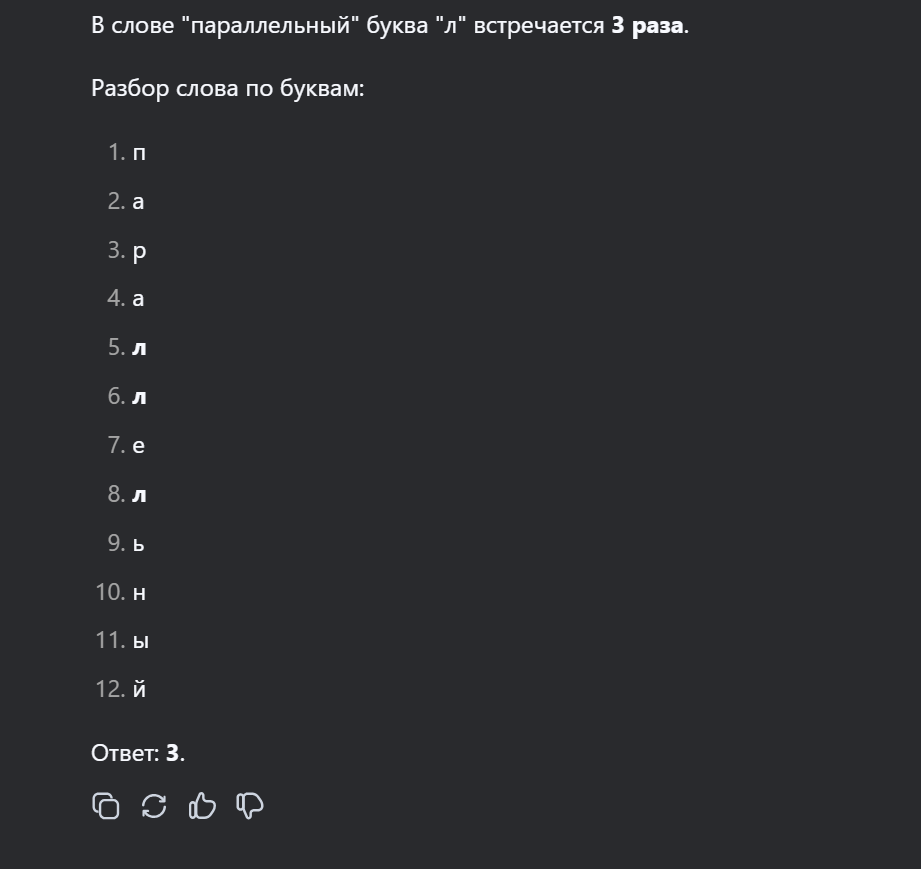Click the bold "3 раза" text
Image resolution: width=921 pixels, height=869 pixels.
(x=648, y=26)
